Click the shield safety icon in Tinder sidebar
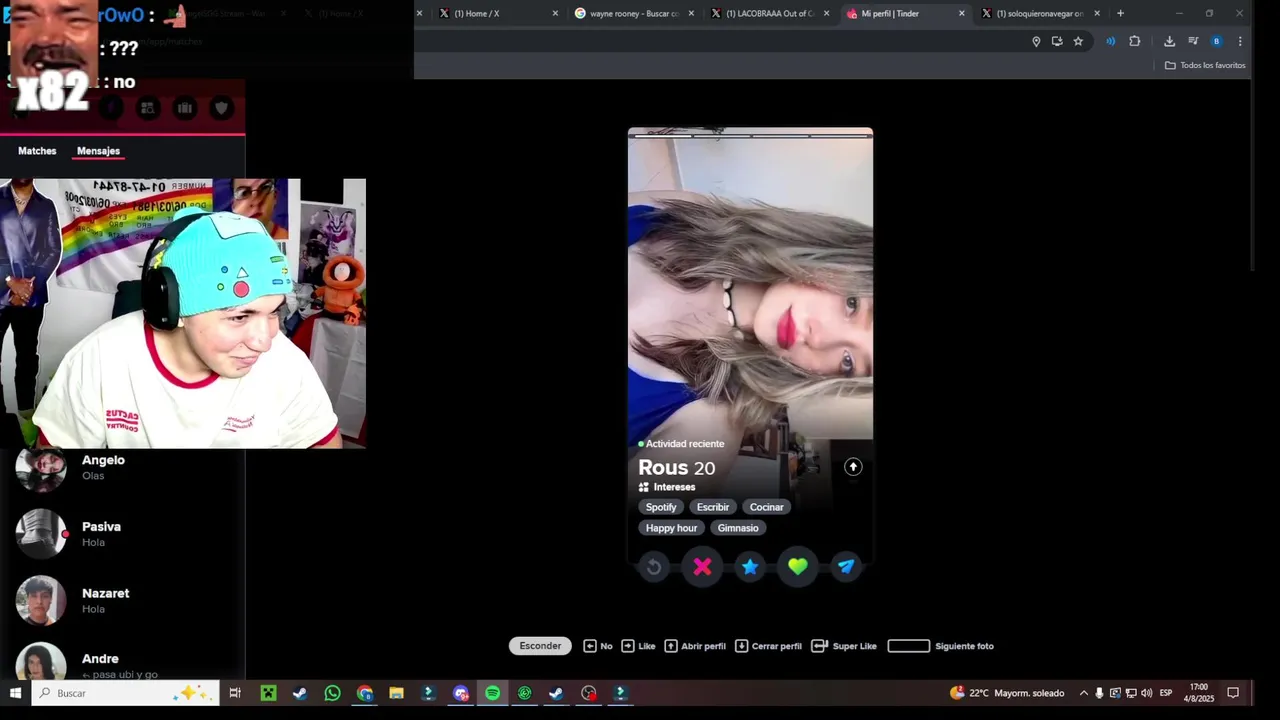Screen dimensions: 1280x720 [221, 108]
